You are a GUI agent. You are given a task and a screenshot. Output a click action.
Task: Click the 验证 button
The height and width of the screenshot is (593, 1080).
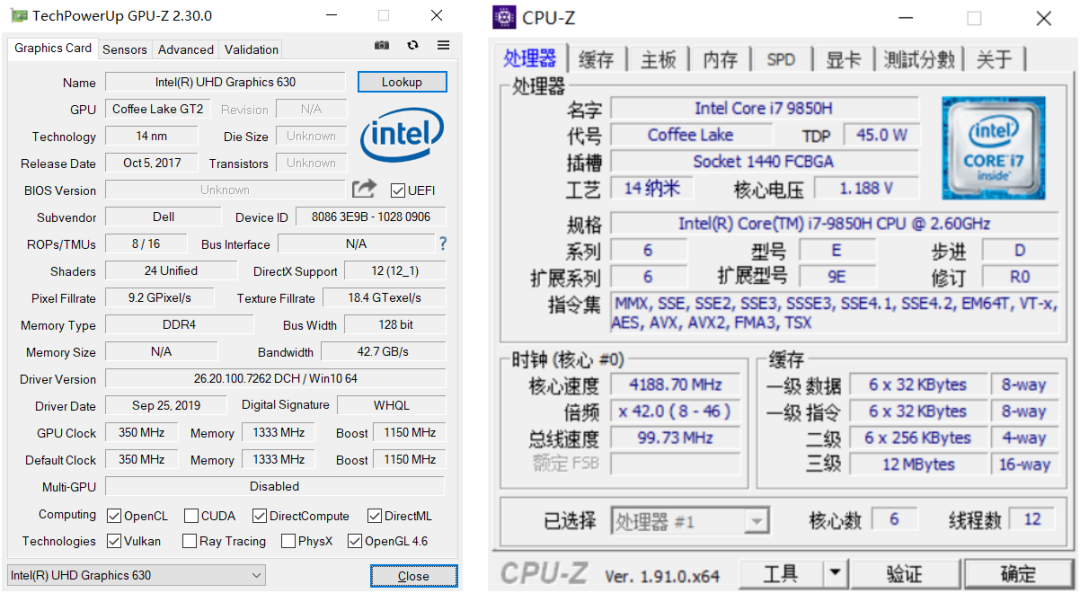(x=904, y=572)
